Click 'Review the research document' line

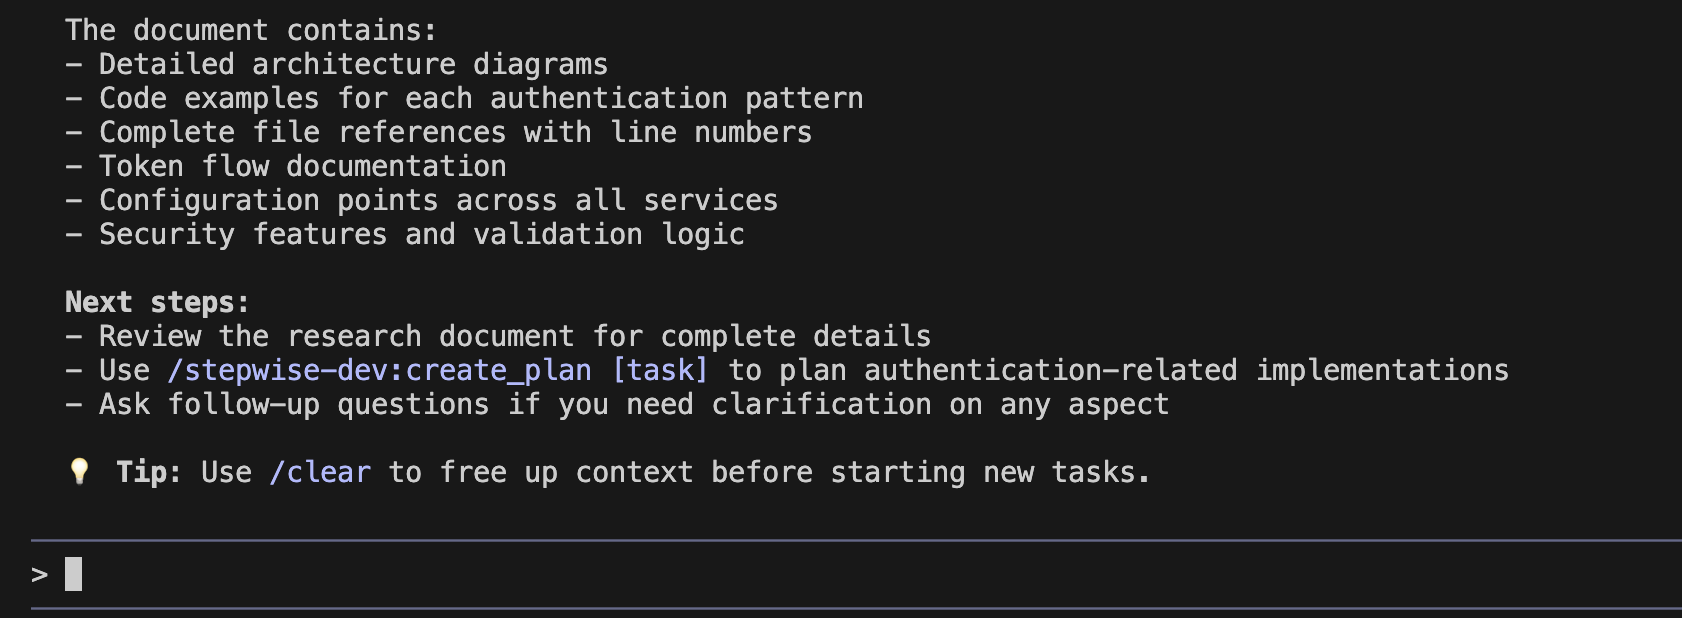click(514, 336)
